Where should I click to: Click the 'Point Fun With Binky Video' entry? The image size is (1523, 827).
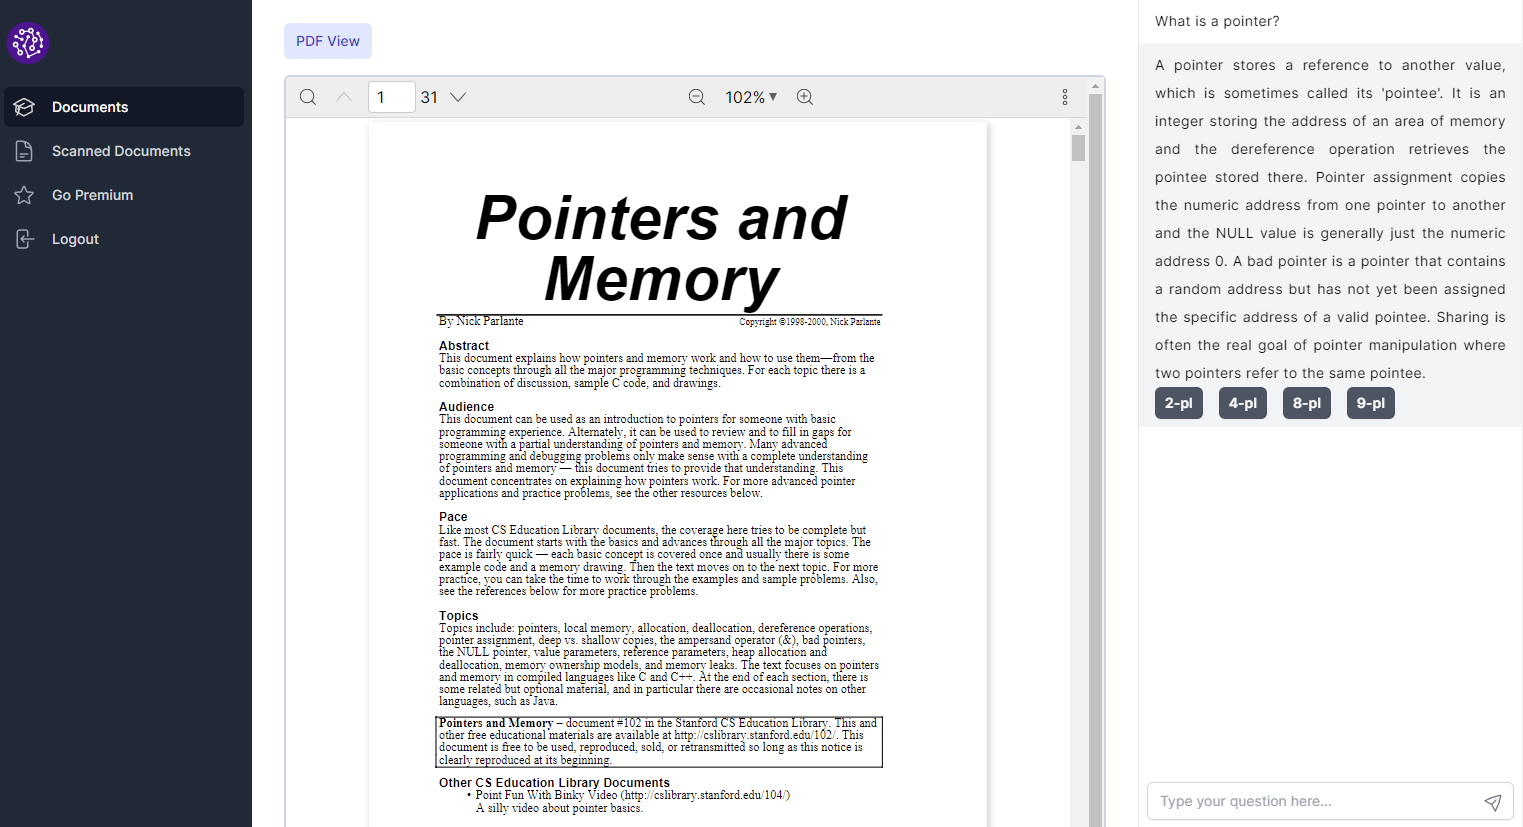[x=633, y=795]
